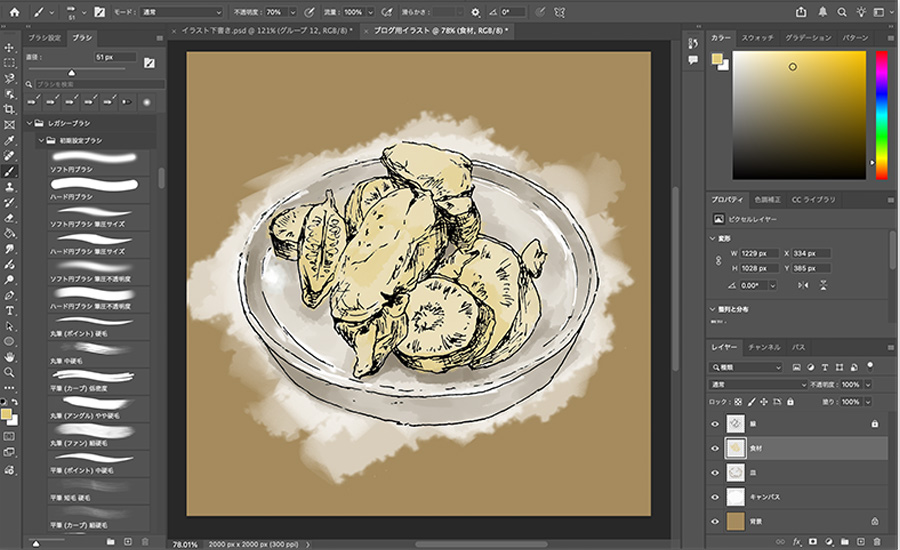Click the Share icon in the top bar

click(801, 12)
